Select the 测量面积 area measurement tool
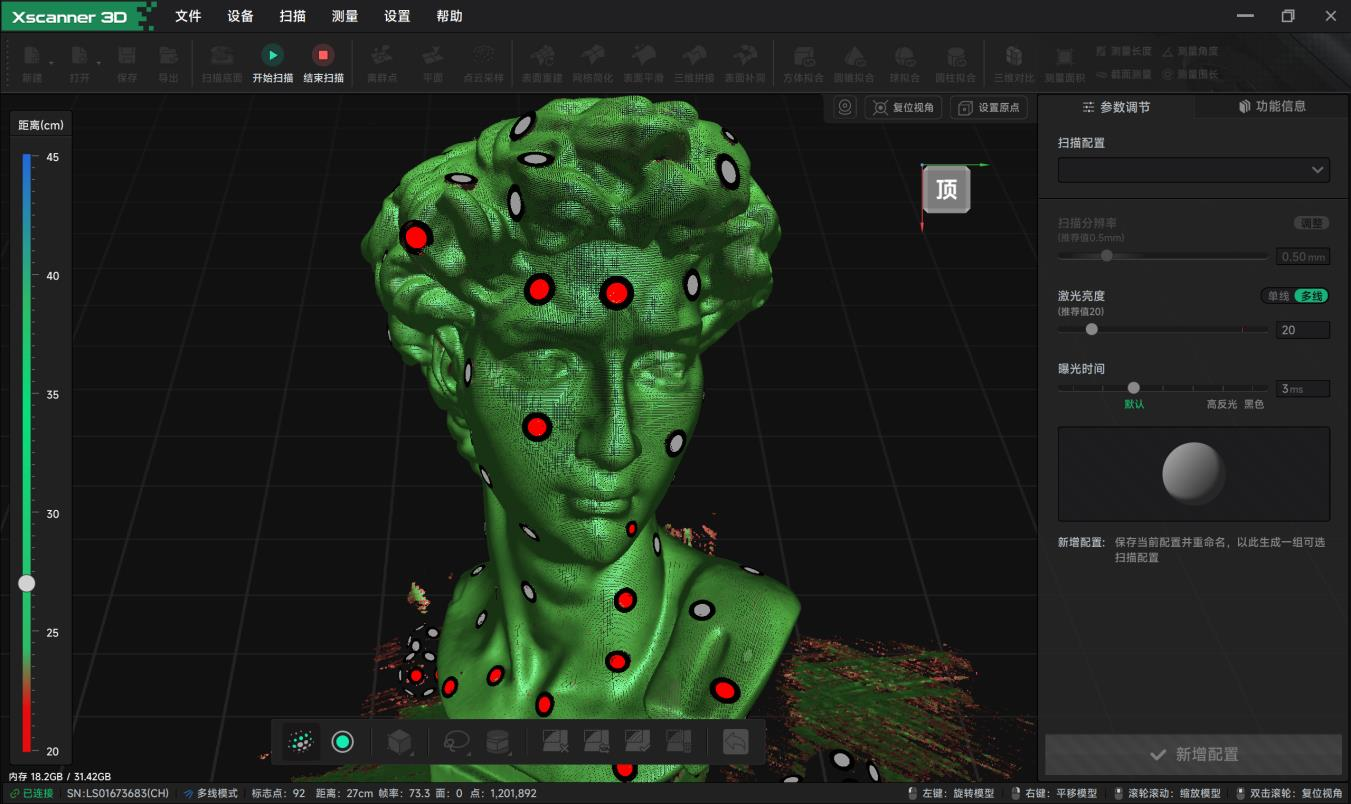Viewport: 1351px width, 804px height. (1064, 63)
